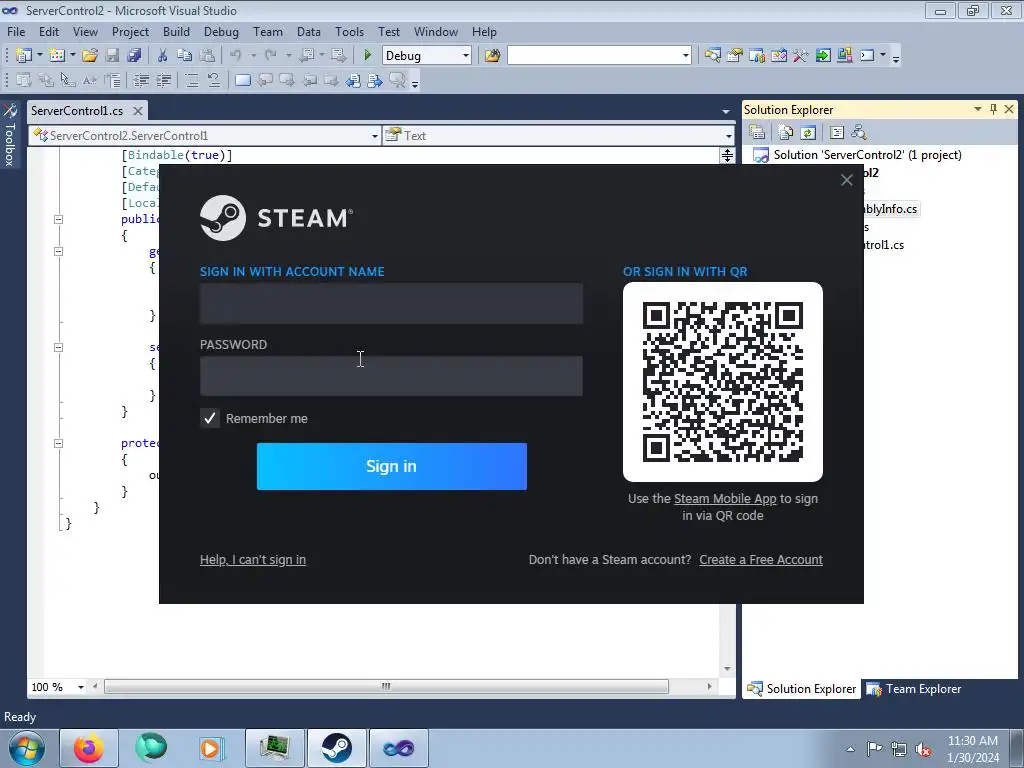Click the muted volume tray icon
Screen dimensions: 1024x768
[923, 749]
